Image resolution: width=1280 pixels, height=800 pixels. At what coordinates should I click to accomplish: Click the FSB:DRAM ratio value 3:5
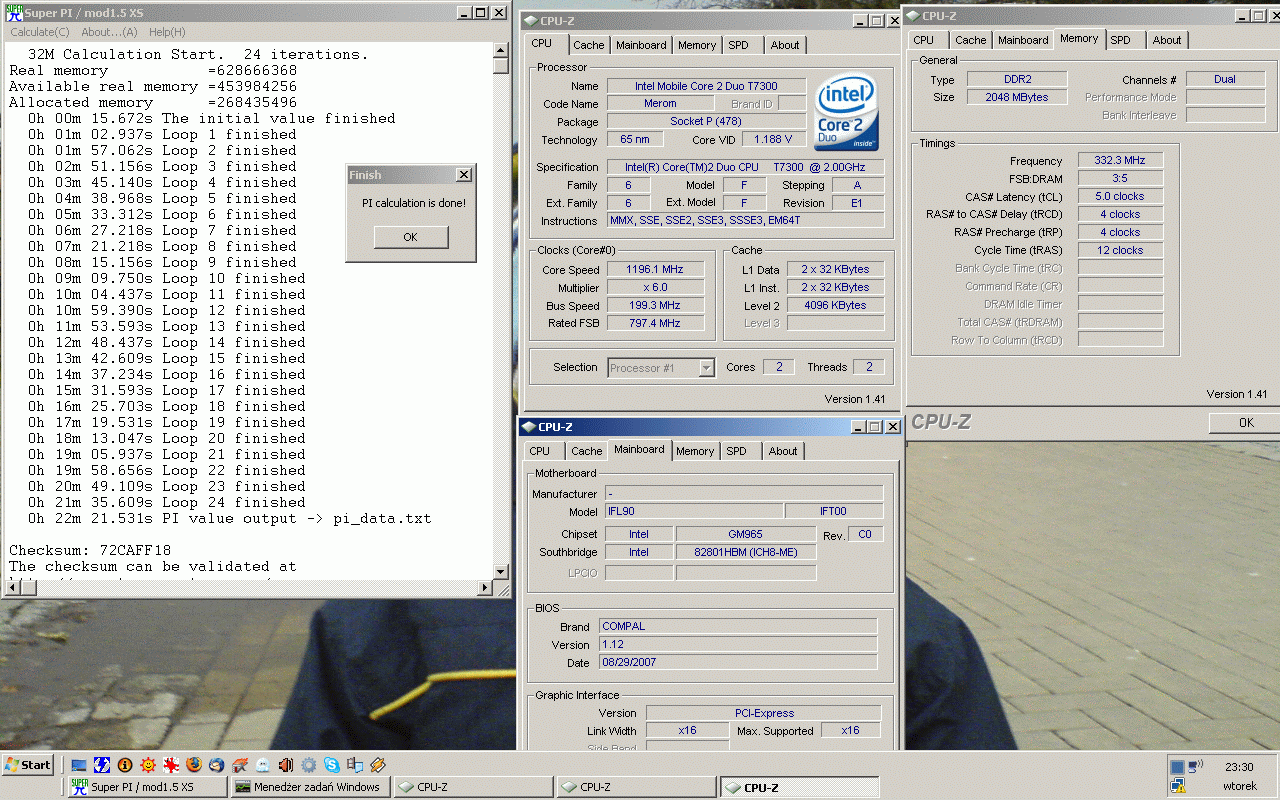tap(1120, 178)
